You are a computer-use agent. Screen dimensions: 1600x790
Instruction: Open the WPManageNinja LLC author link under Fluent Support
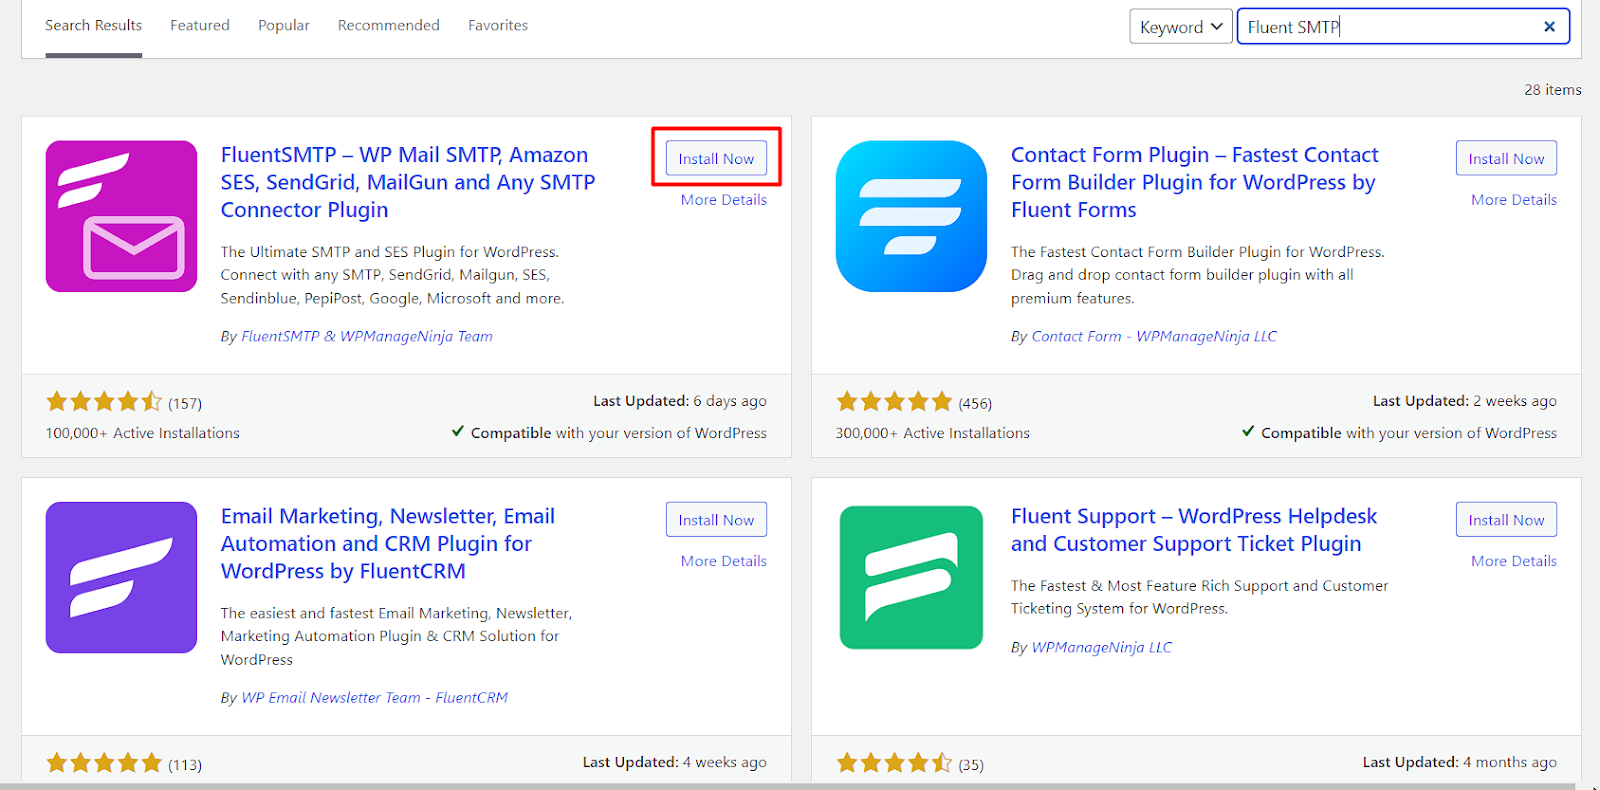pyautogui.click(x=1101, y=647)
